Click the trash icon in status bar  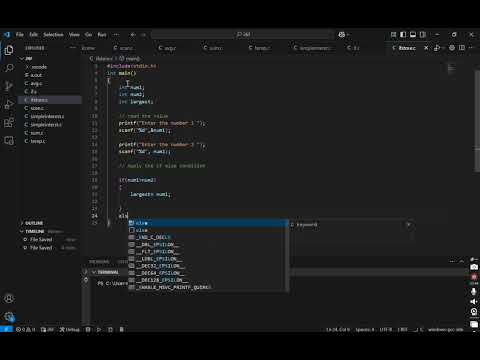(122, 329)
